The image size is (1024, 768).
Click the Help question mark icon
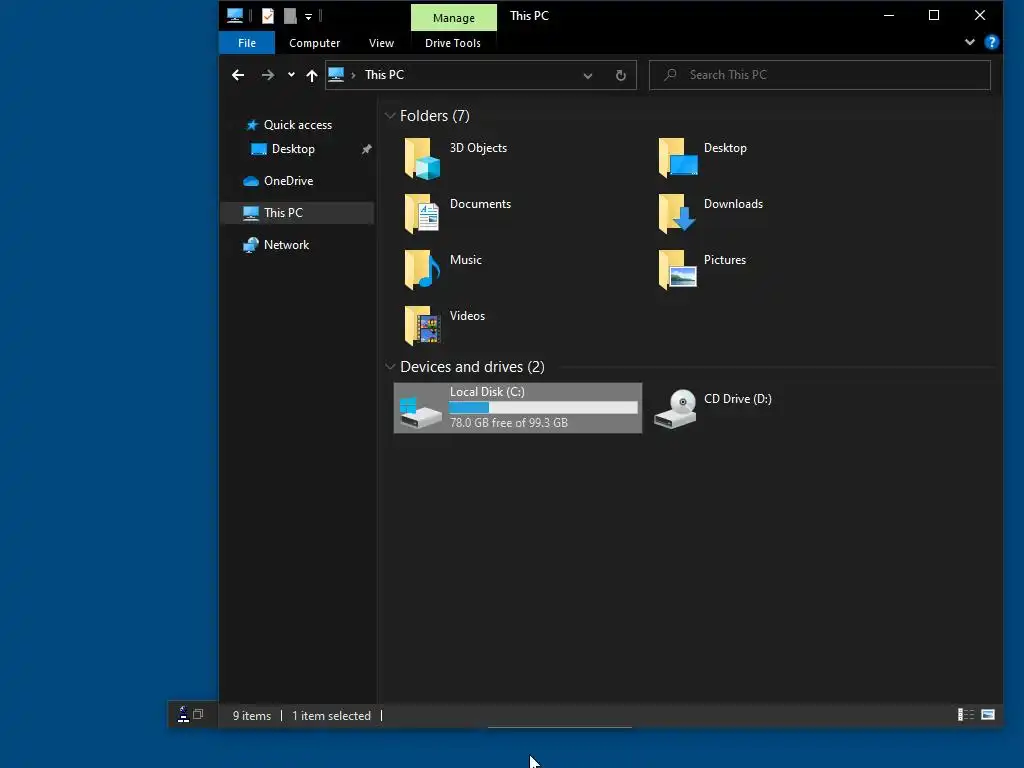(x=991, y=42)
